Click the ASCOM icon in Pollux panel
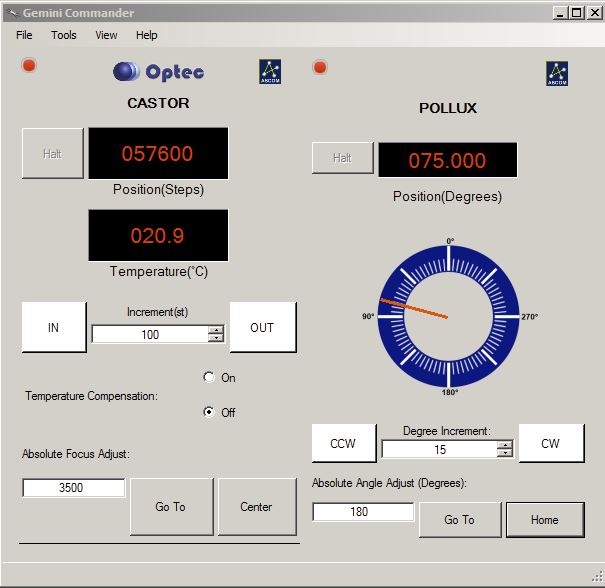605x588 pixels. pos(557,73)
